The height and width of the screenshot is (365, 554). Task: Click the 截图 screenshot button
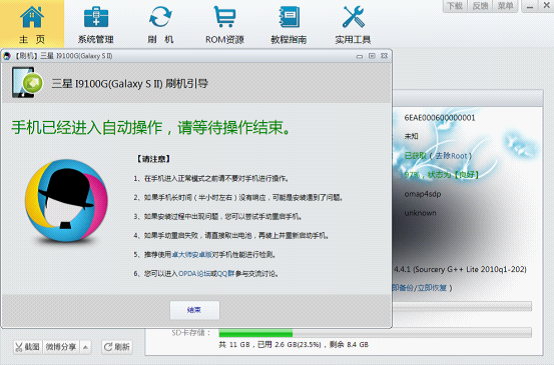tap(27, 347)
